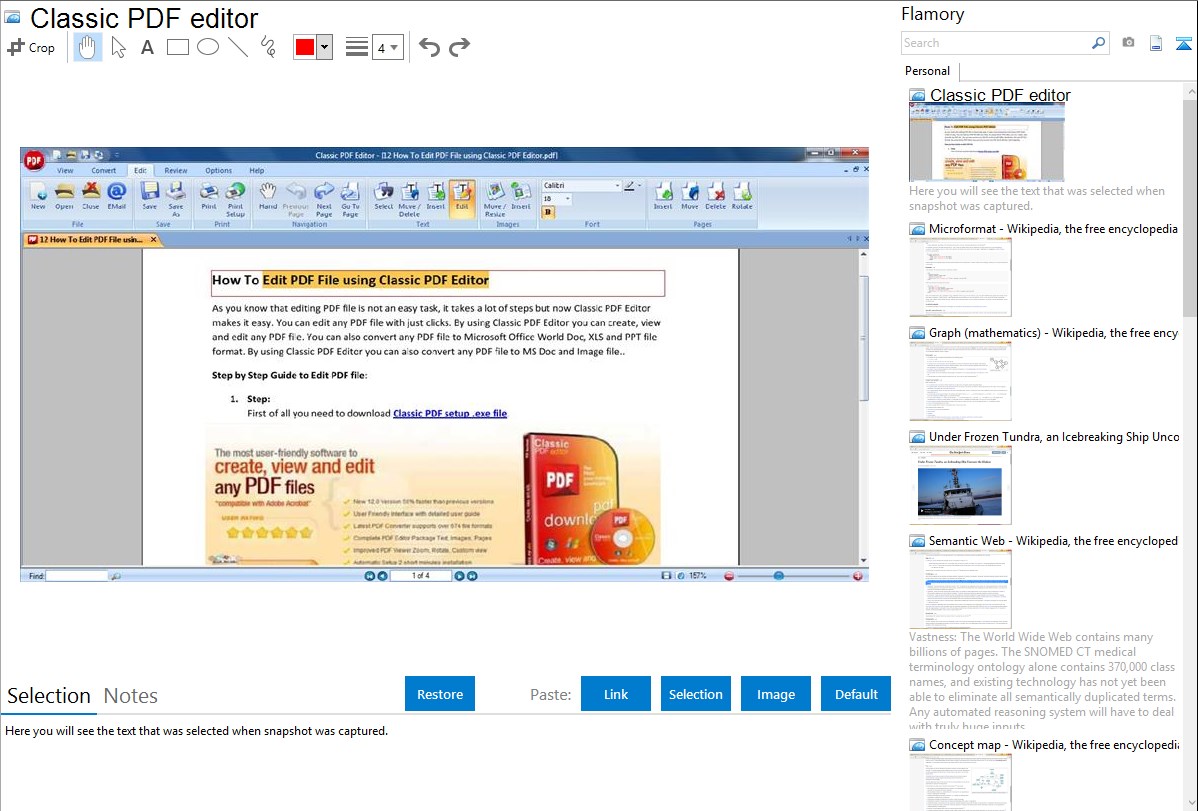Choose the straight line tool
The height and width of the screenshot is (811, 1198).
(238, 47)
